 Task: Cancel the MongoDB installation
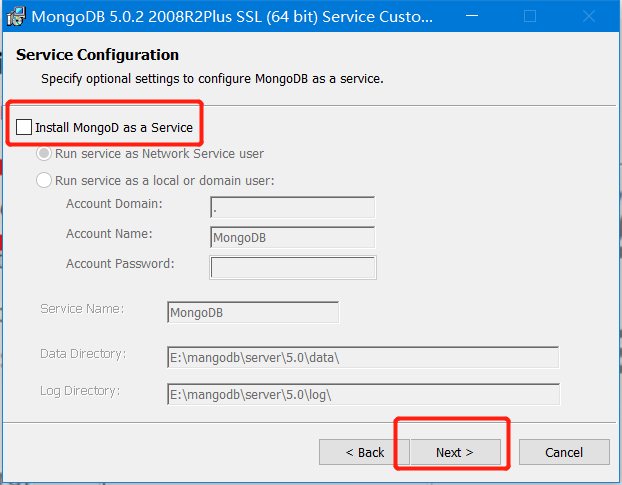click(x=564, y=452)
